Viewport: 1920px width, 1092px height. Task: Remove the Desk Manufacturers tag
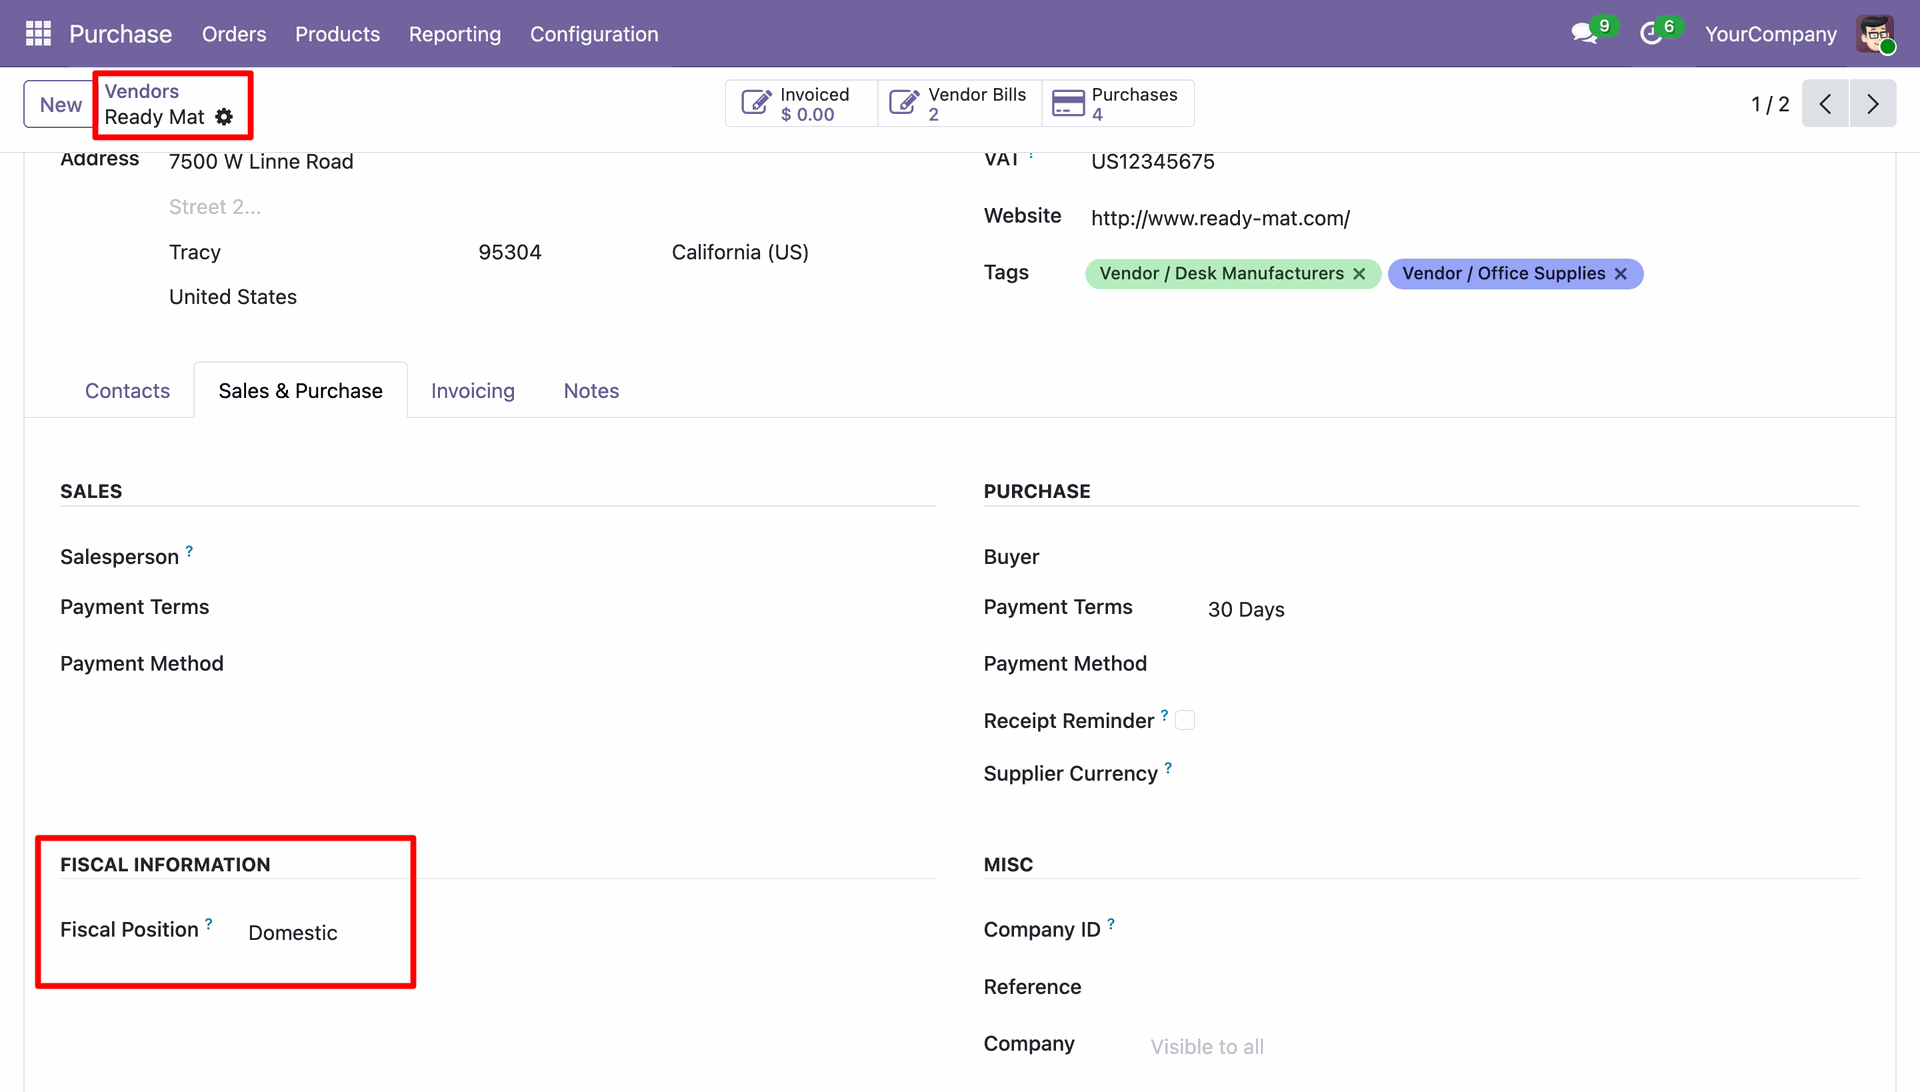1359,274
